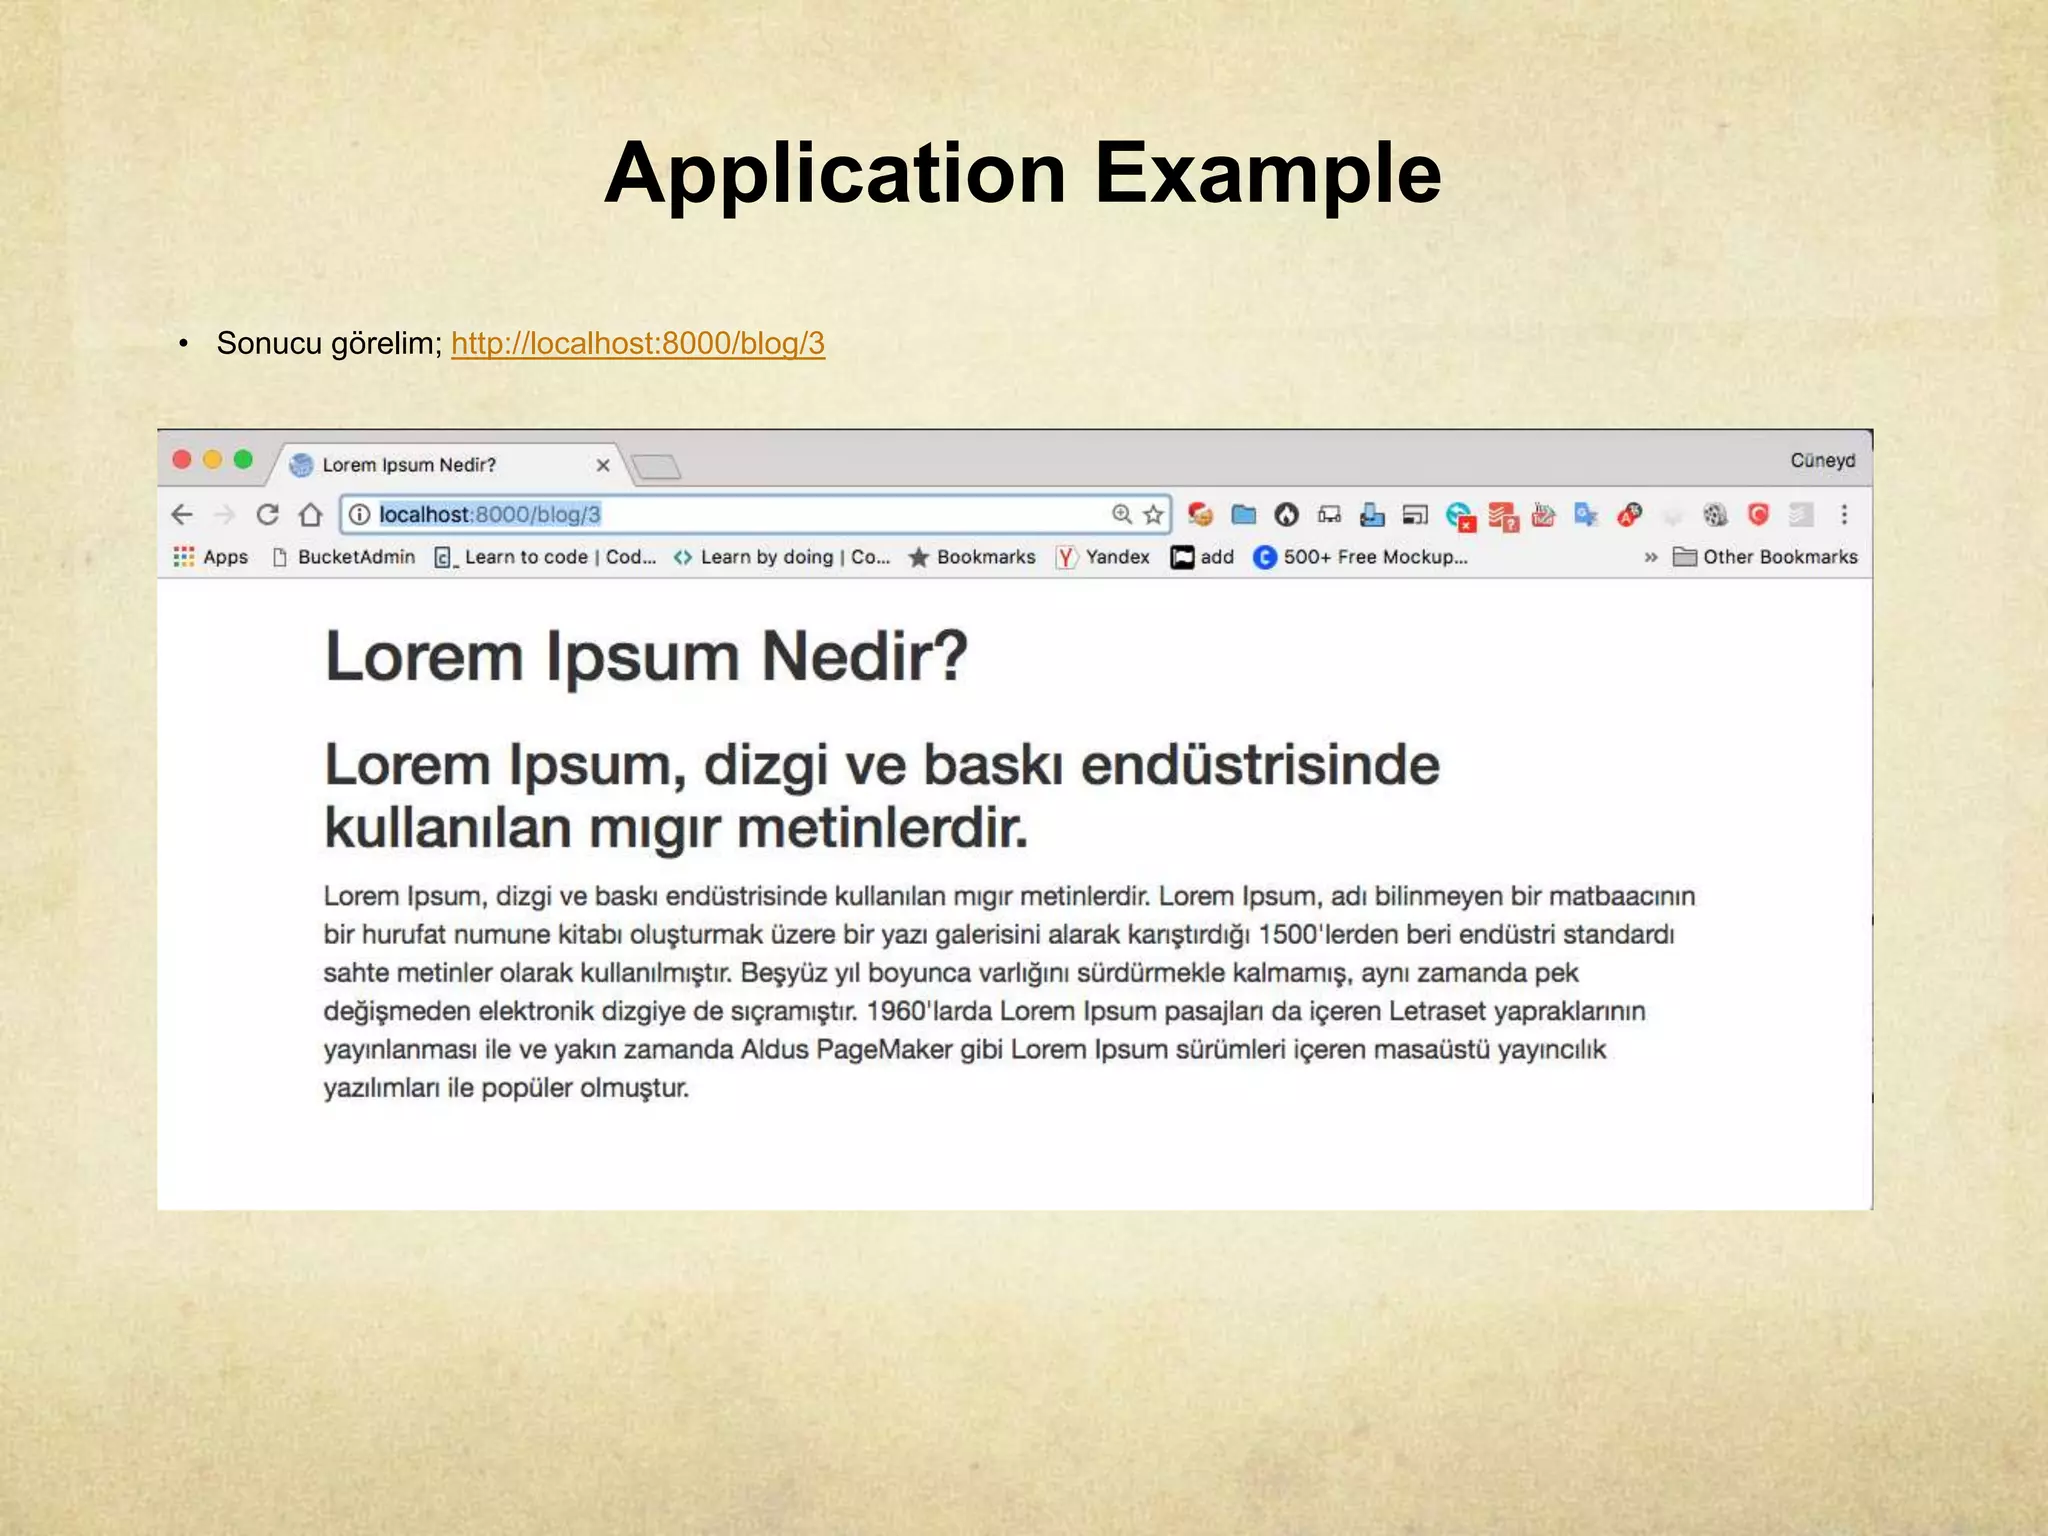This screenshot has height=1536, width=2048.
Task: Click the faded grey extension before film reel
Action: coord(1672,516)
